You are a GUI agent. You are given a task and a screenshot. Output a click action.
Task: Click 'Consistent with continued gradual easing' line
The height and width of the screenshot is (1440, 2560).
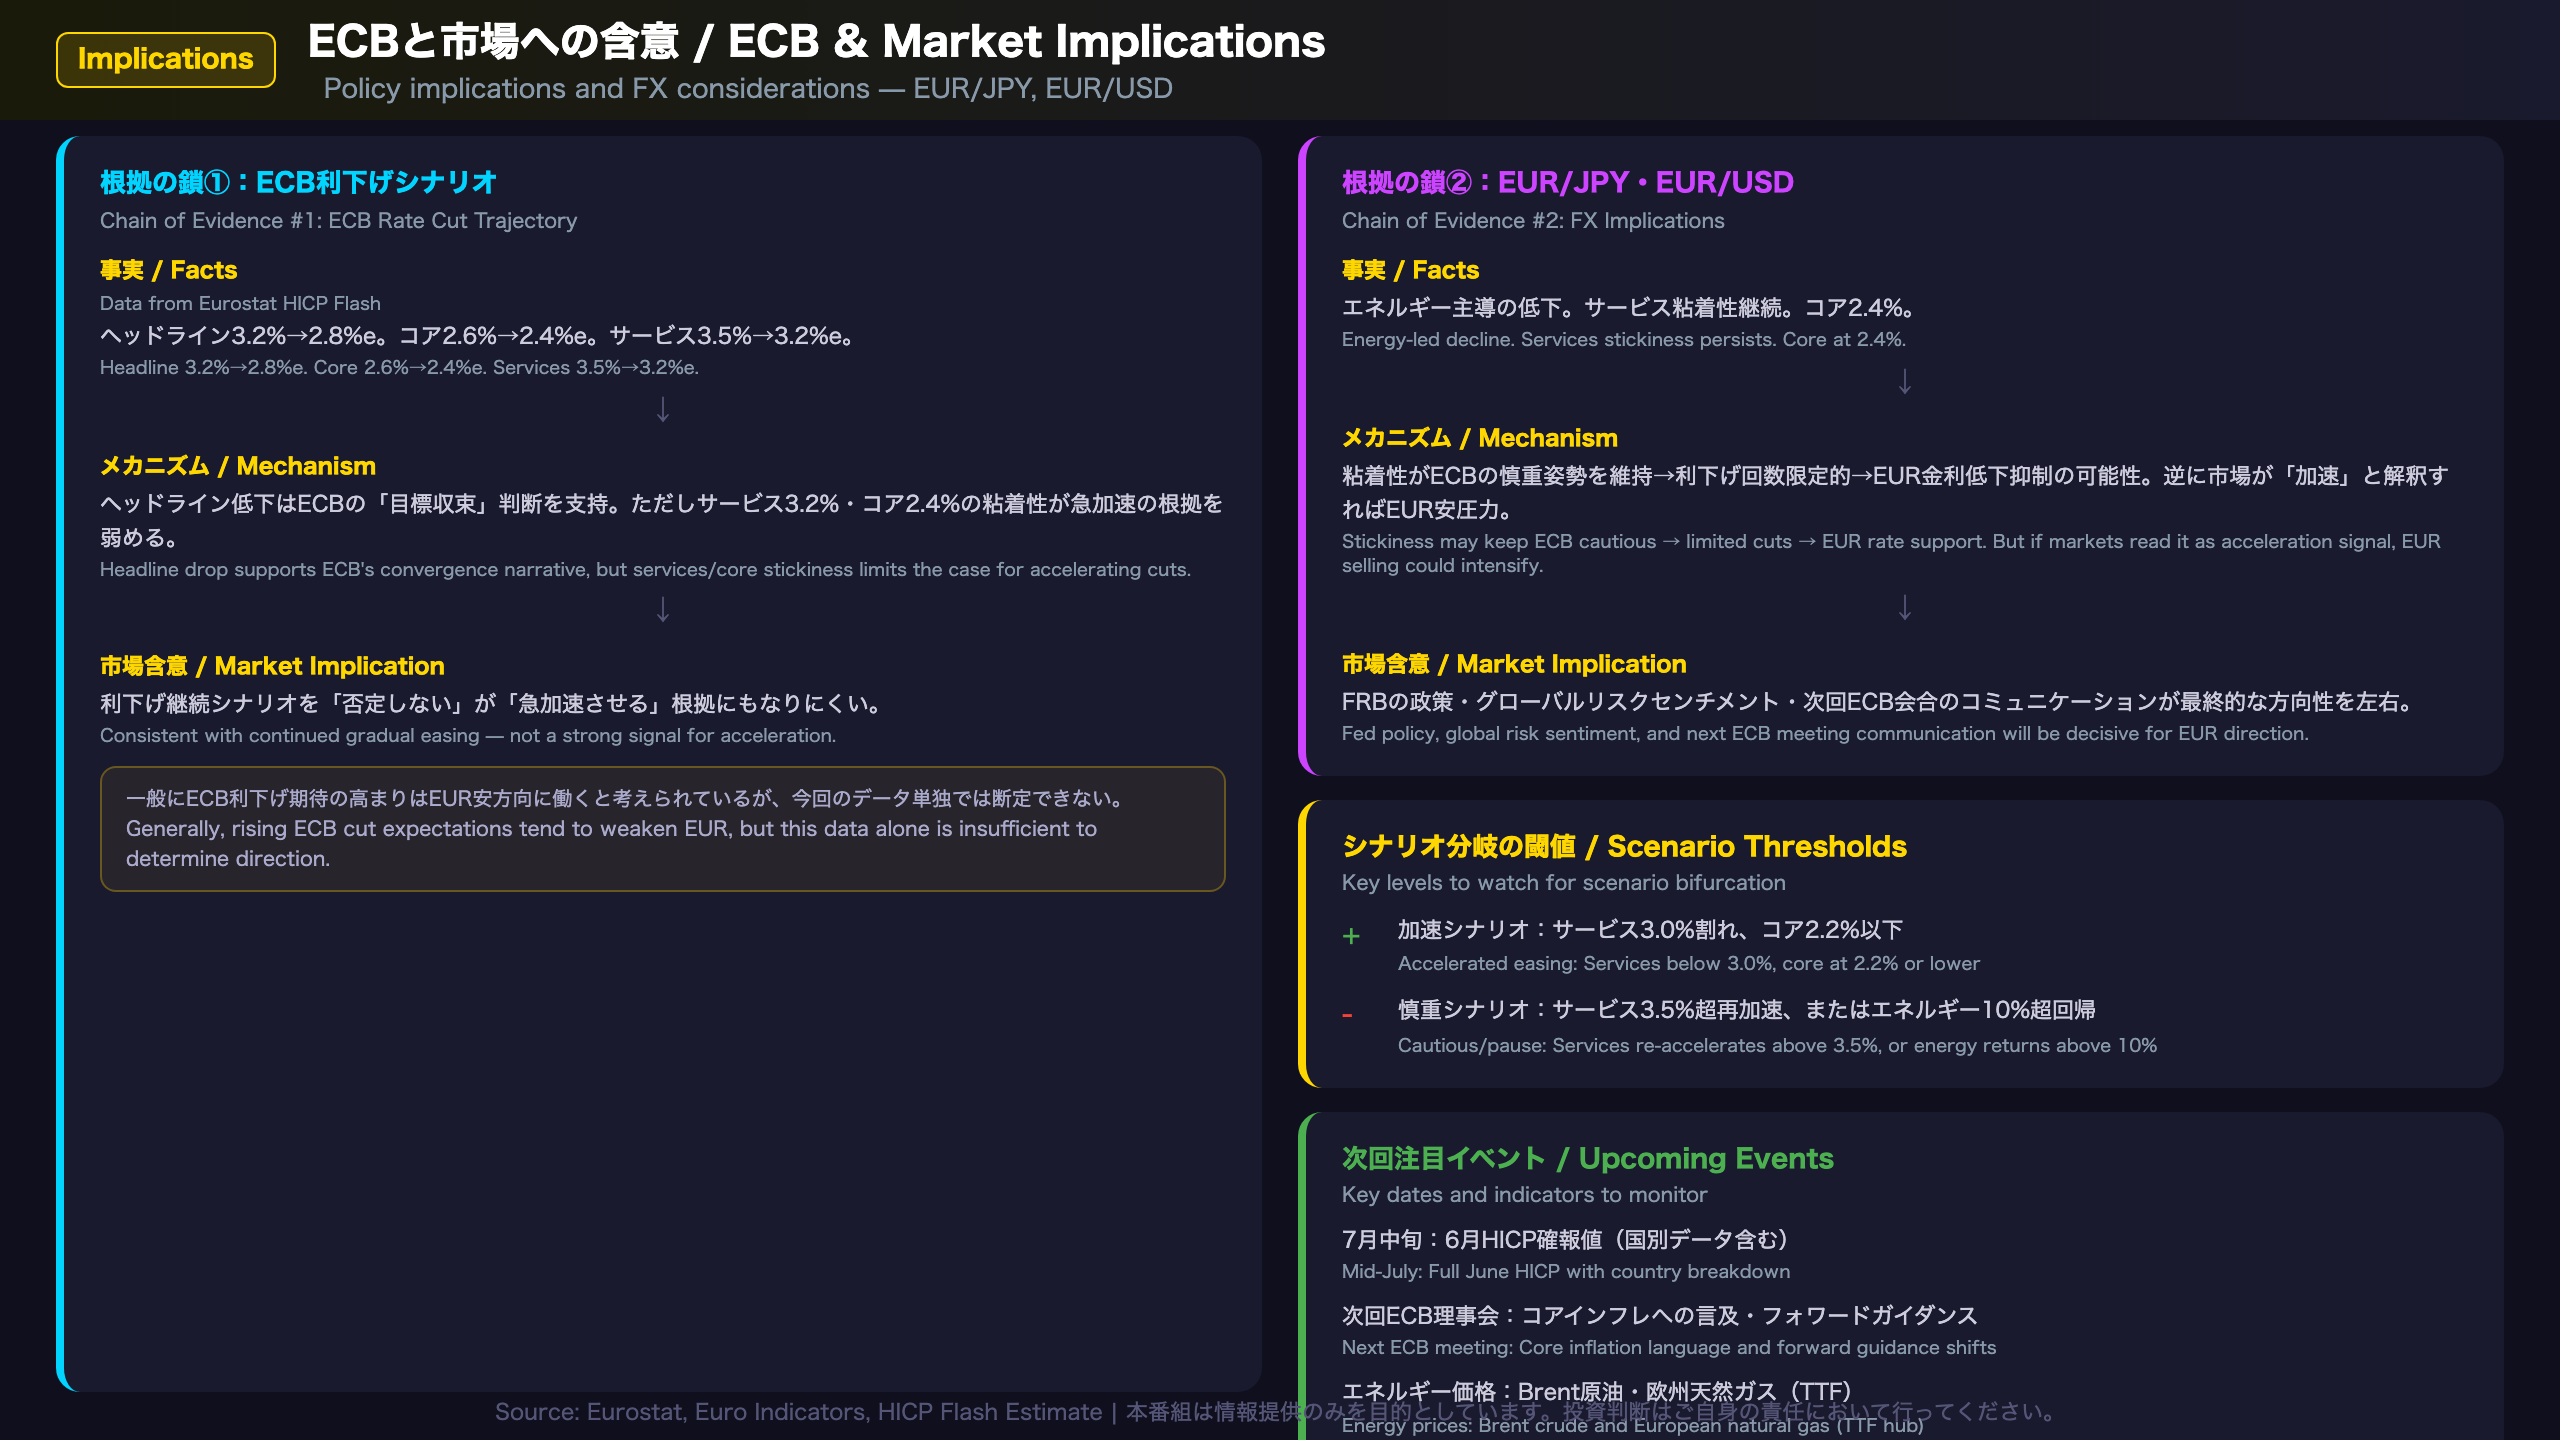[x=467, y=736]
